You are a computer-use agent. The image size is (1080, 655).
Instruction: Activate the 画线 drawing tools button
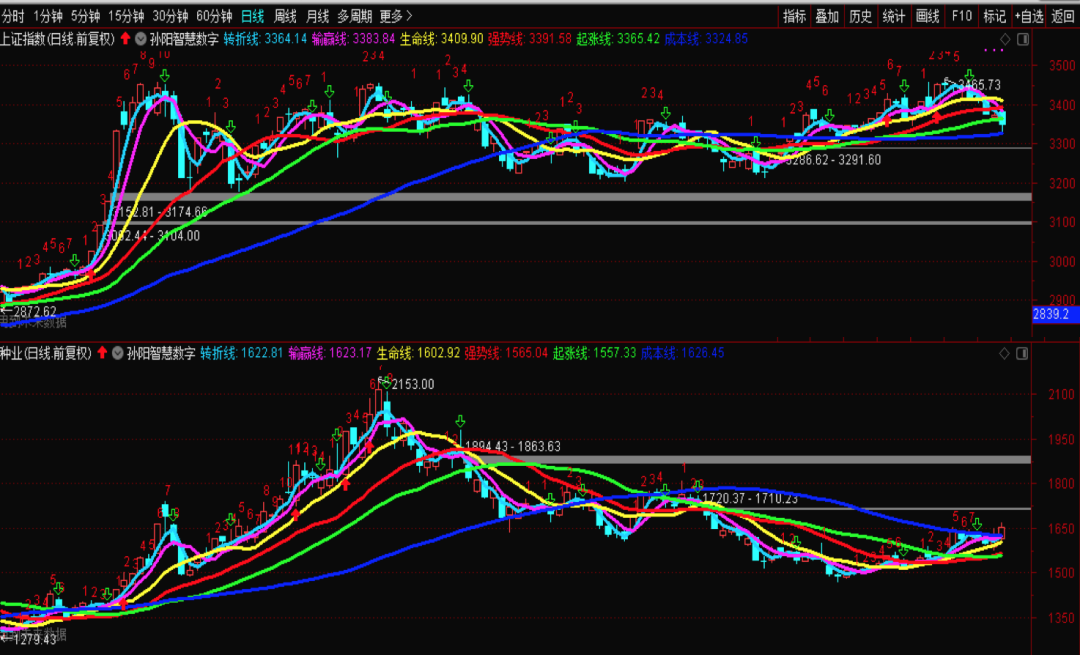pos(927,16)
